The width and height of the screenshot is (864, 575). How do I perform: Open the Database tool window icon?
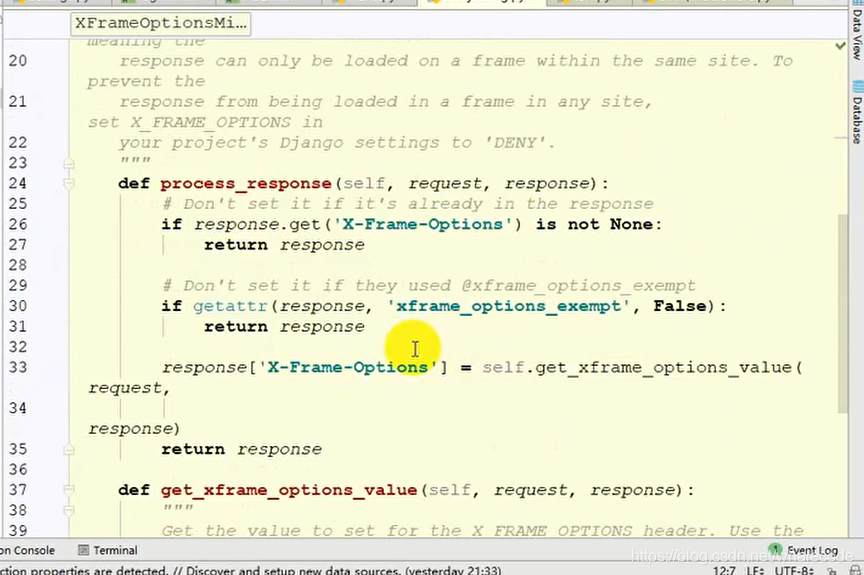click(857, 86)
